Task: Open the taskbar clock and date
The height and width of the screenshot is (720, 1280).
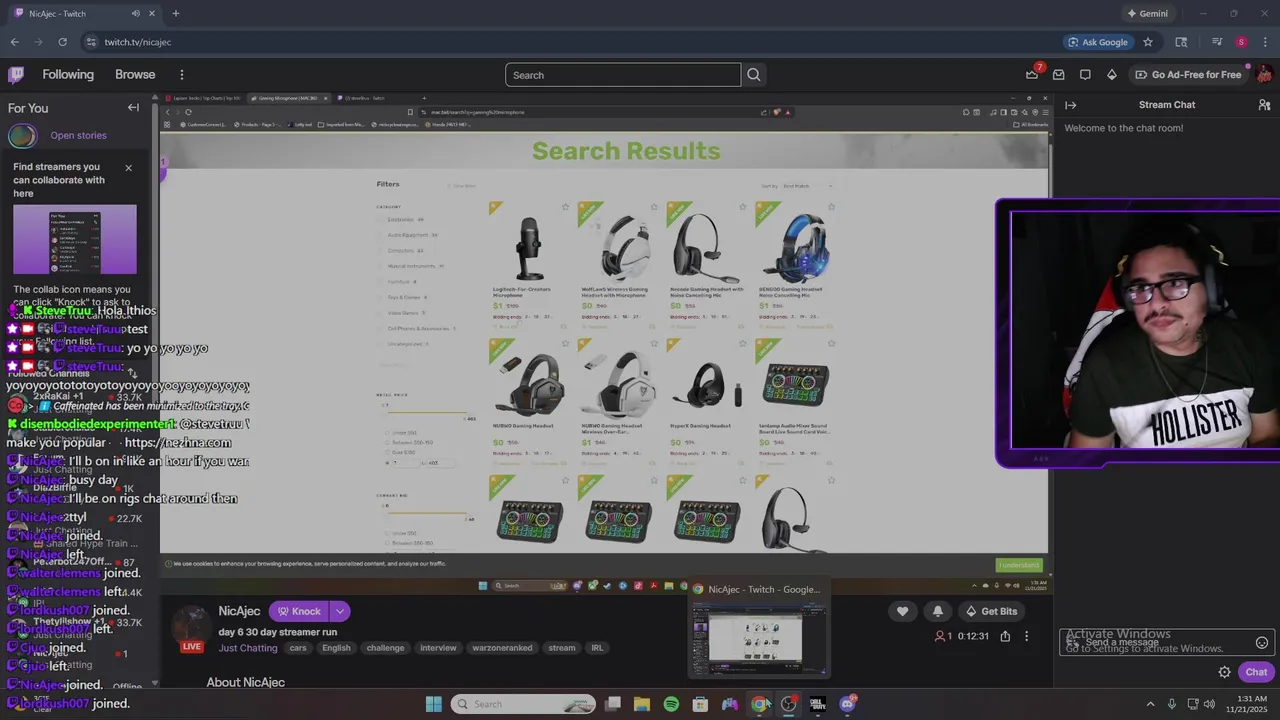Action: (x=1252, y=704)
